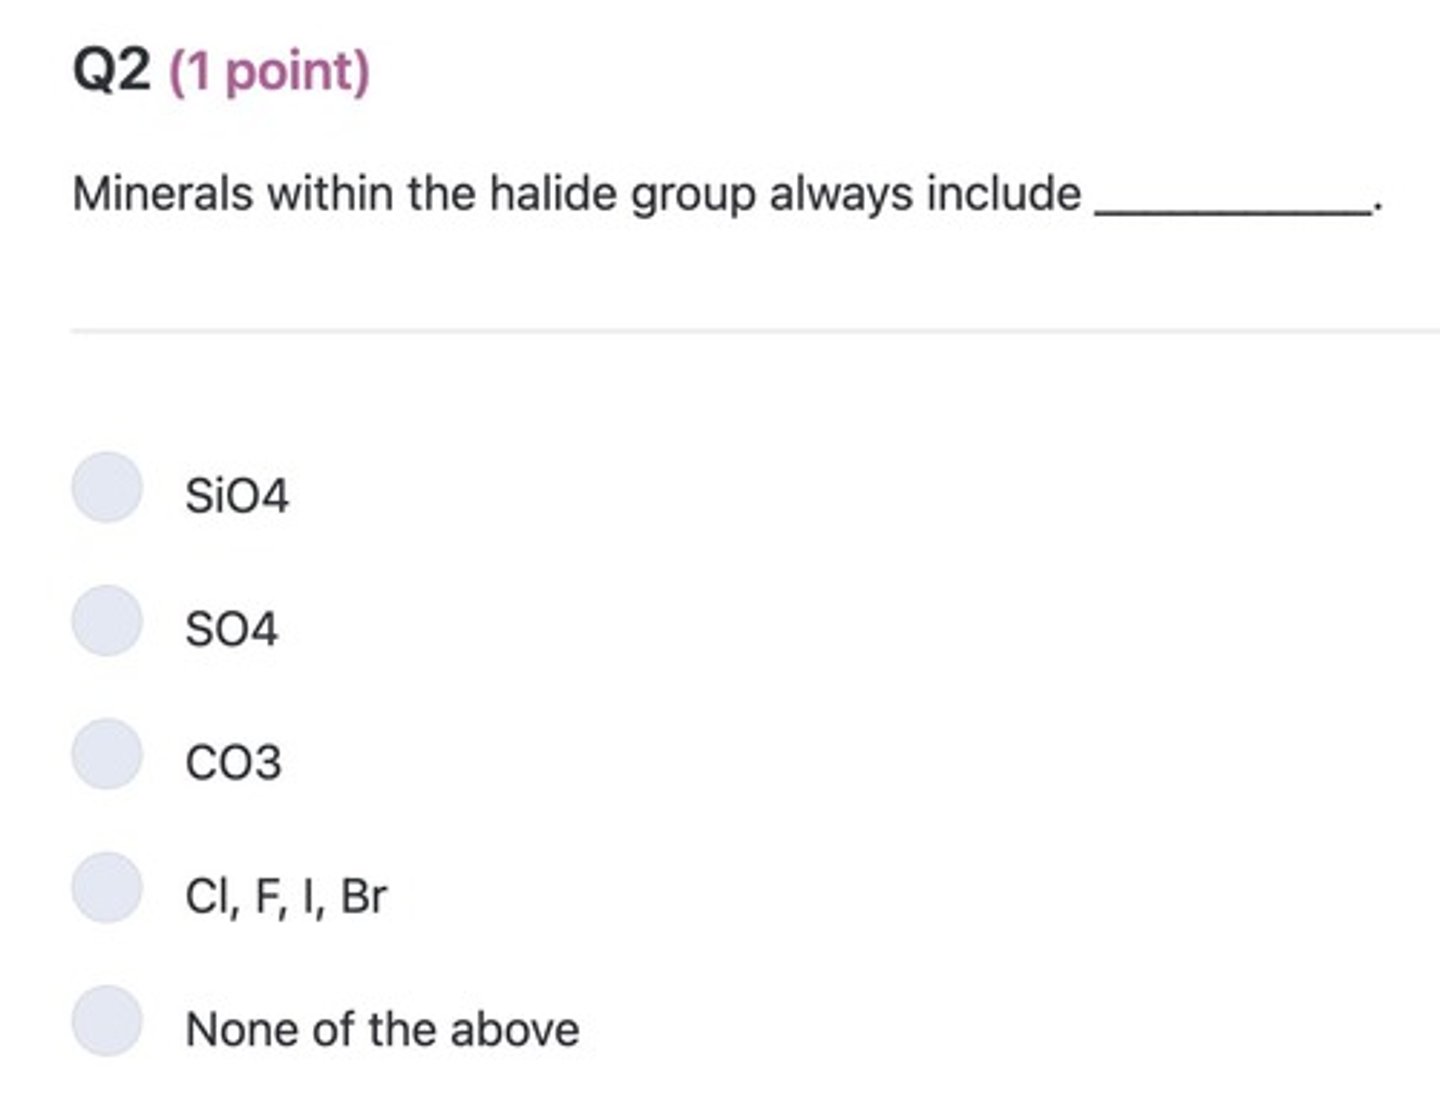Click the None of the above label text
1440x1103 pixels.
coord(382,1029)
